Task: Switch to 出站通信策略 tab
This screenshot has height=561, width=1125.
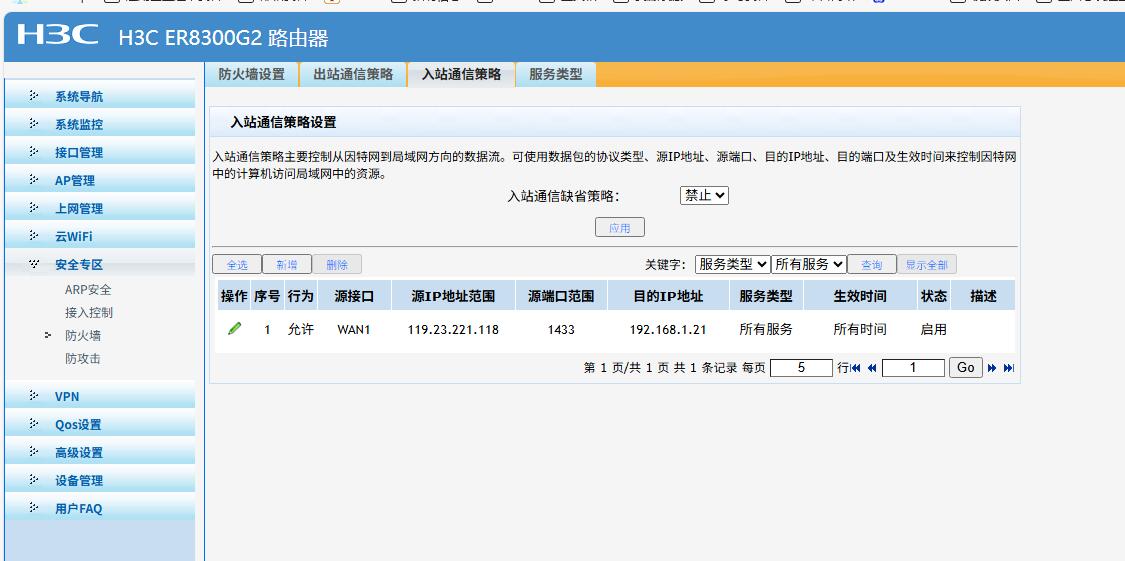Action: point(353,75)
